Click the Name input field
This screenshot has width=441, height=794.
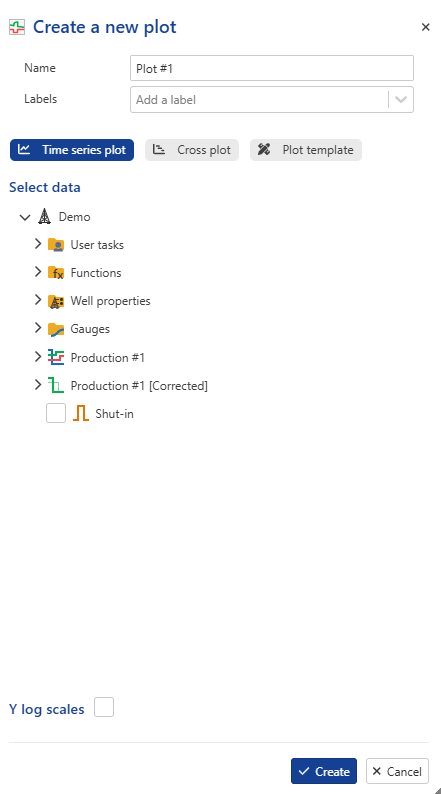(272, 68)
